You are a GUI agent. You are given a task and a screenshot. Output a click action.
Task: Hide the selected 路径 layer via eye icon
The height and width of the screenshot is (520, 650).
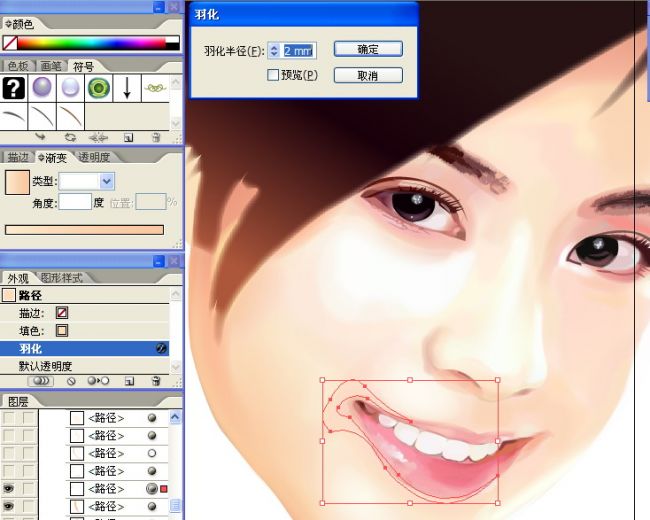pos(9,489)
